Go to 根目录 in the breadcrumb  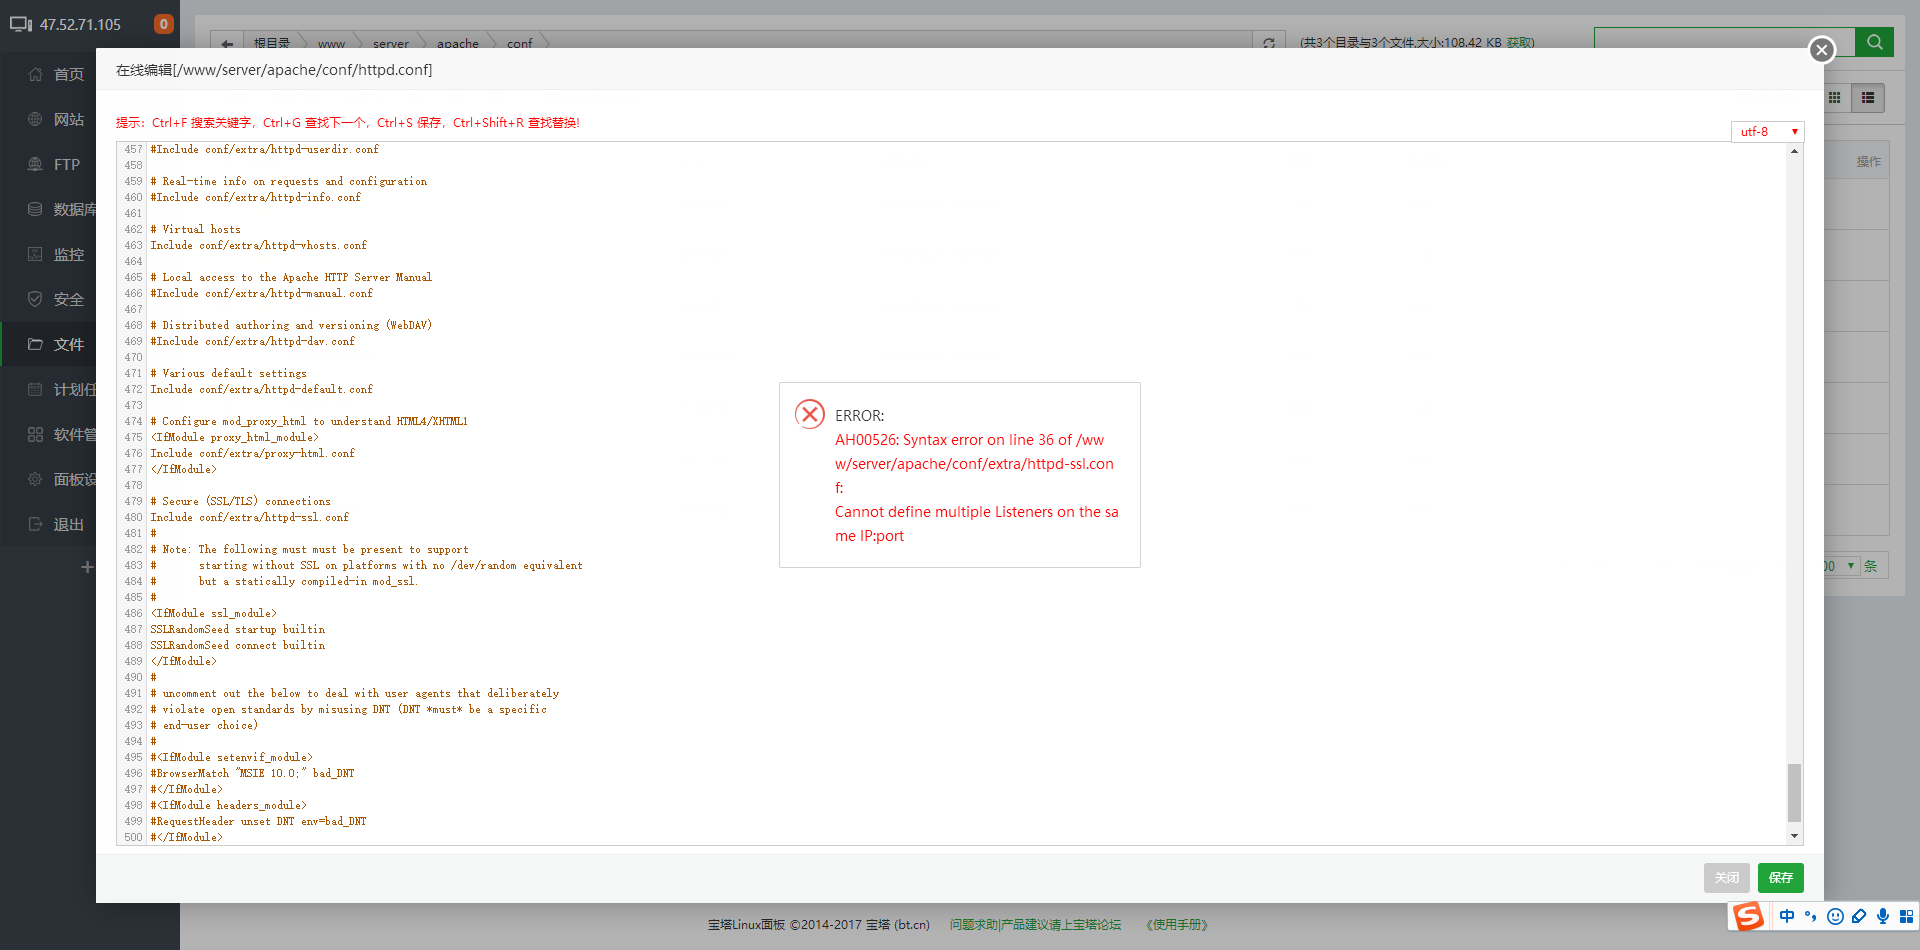(x=271, y=43)
